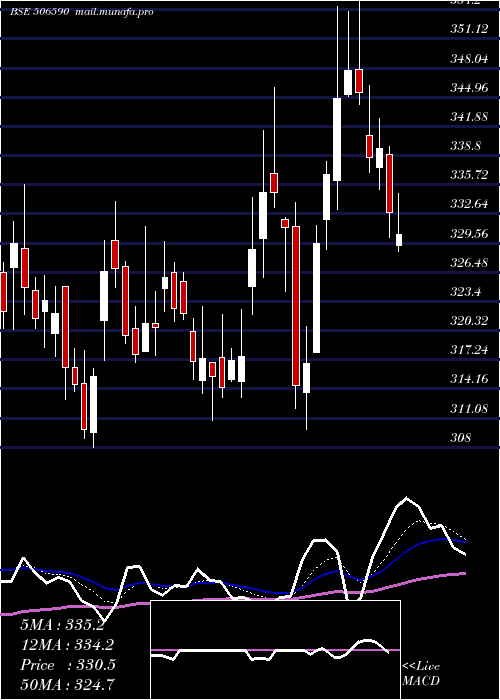This screenshot has height=700, width=500.
Task: Click the pink line in the MACD inset
Action: click(x=275, y=650)
